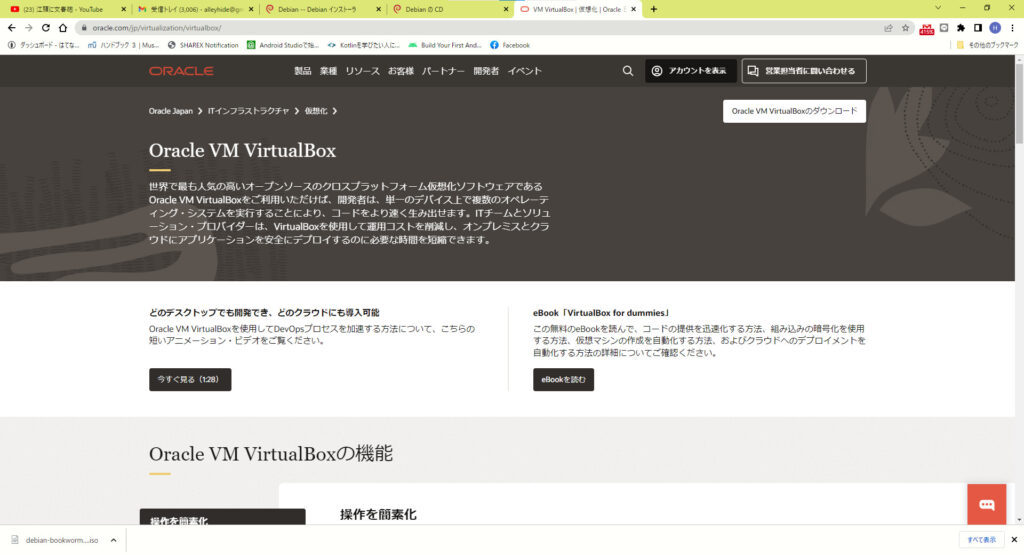This screenshot has width=1024, height=555.
Task: Click Oracle VM VirtualBoxのダウンロード button
Action: 794,111
